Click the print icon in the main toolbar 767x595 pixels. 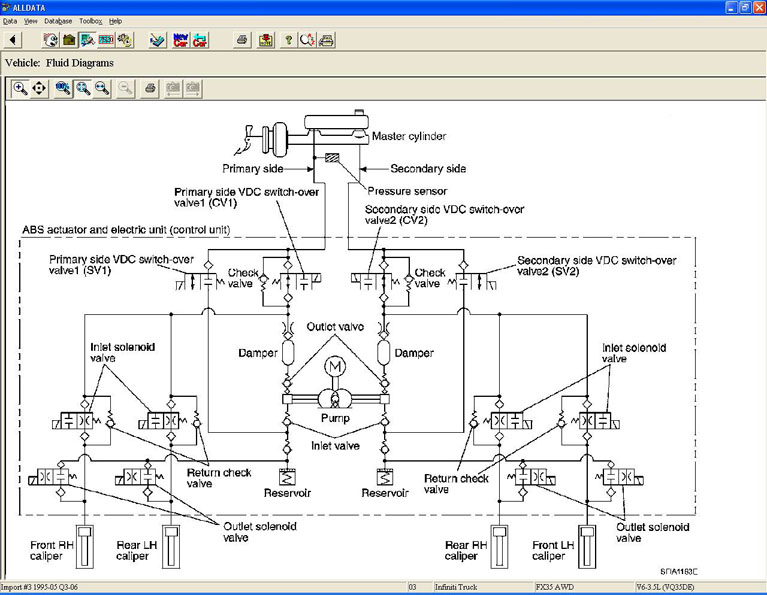click(x=242, y=40)
